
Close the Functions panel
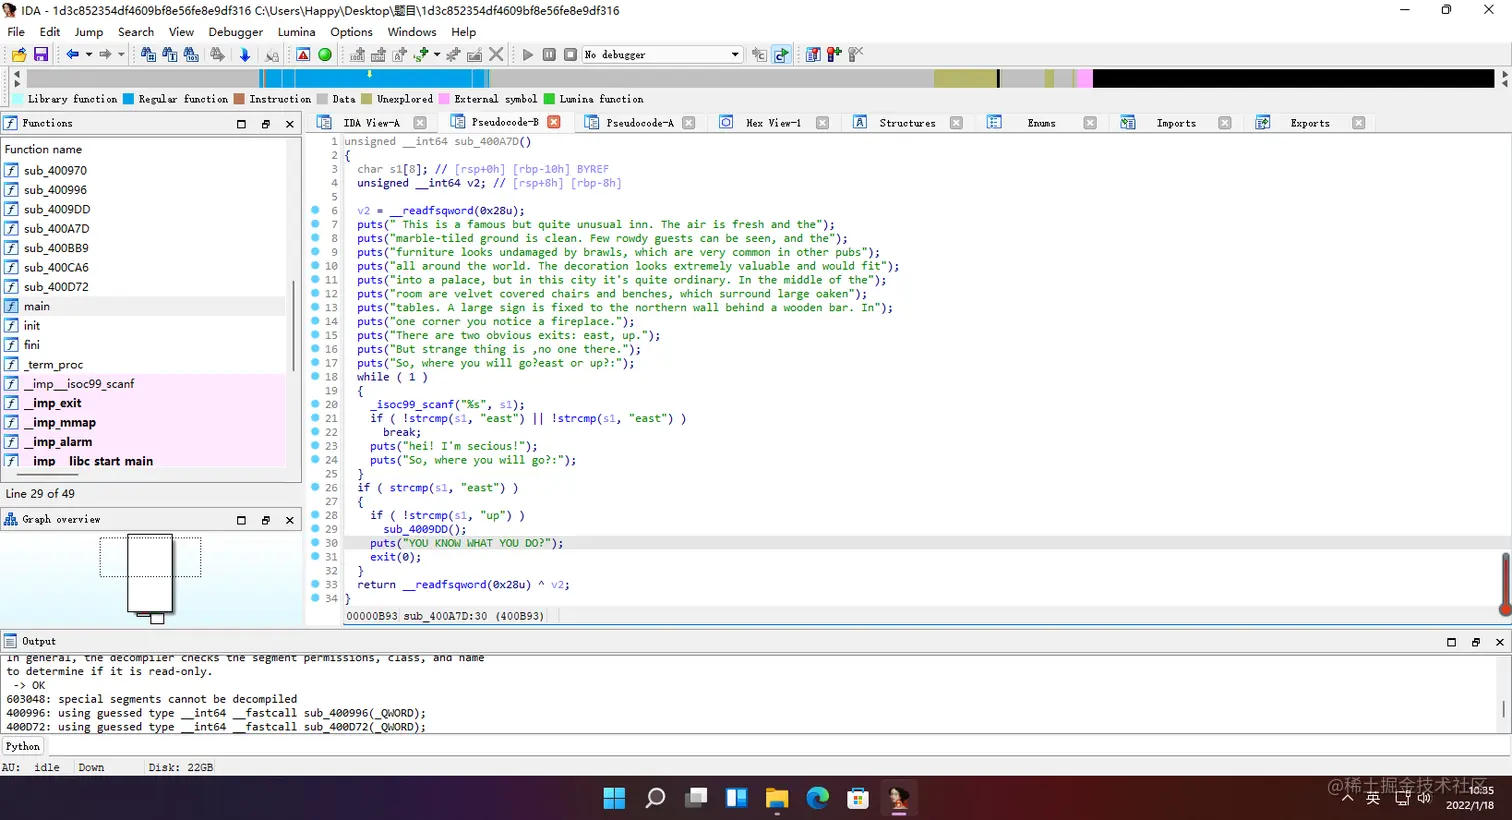point(290,124)
